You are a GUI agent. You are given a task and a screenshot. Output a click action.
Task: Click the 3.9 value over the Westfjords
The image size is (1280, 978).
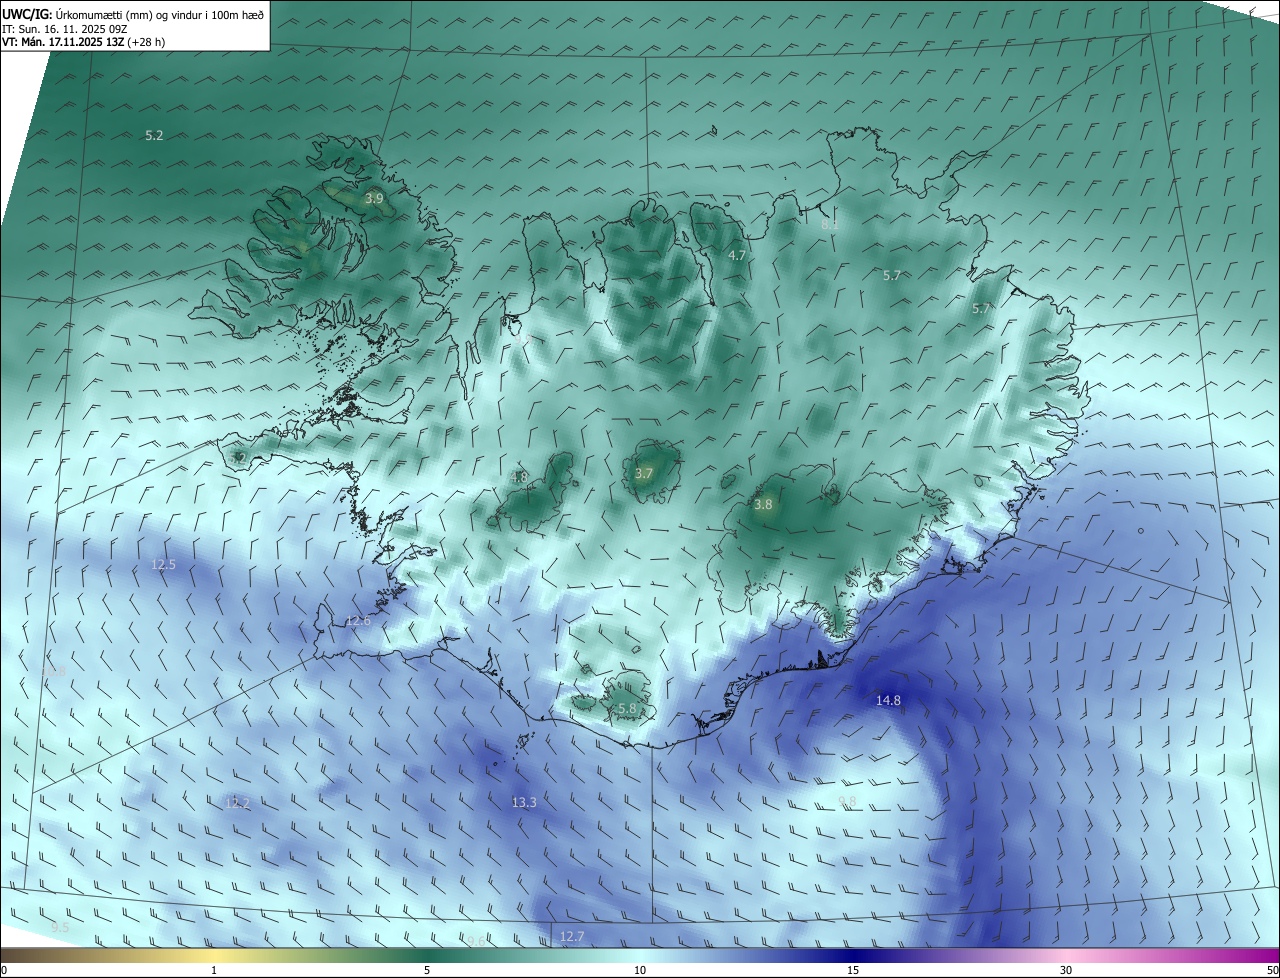pyautogui.click(x=374, y=199)
